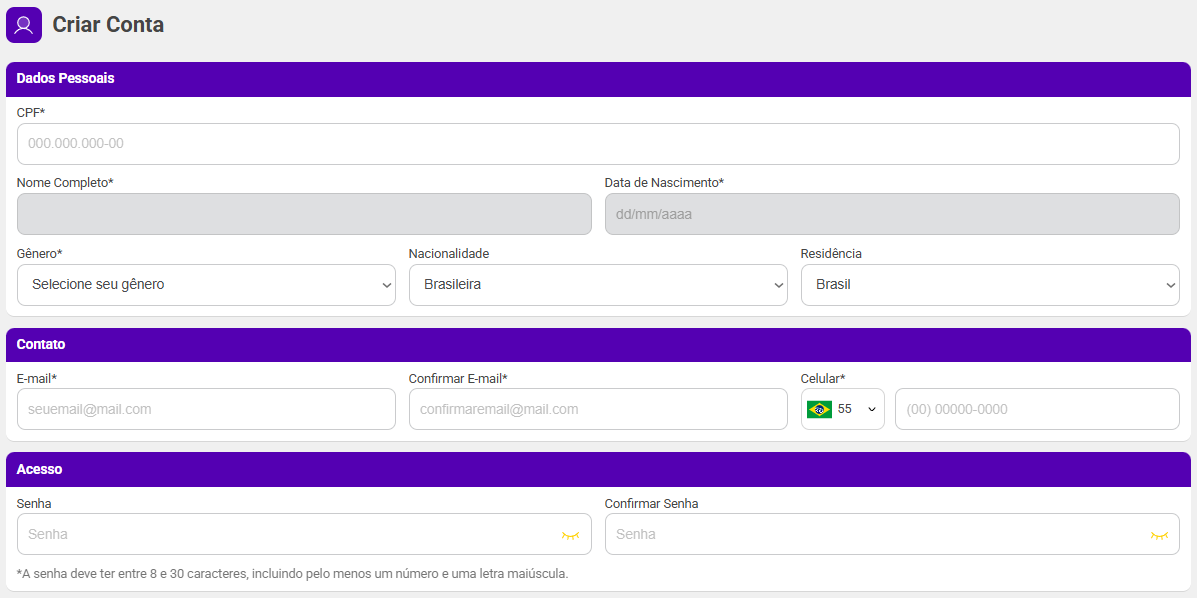Focus the Nome Completo field
Viewport: 1197px width, 598px height.
click(304, 214)
